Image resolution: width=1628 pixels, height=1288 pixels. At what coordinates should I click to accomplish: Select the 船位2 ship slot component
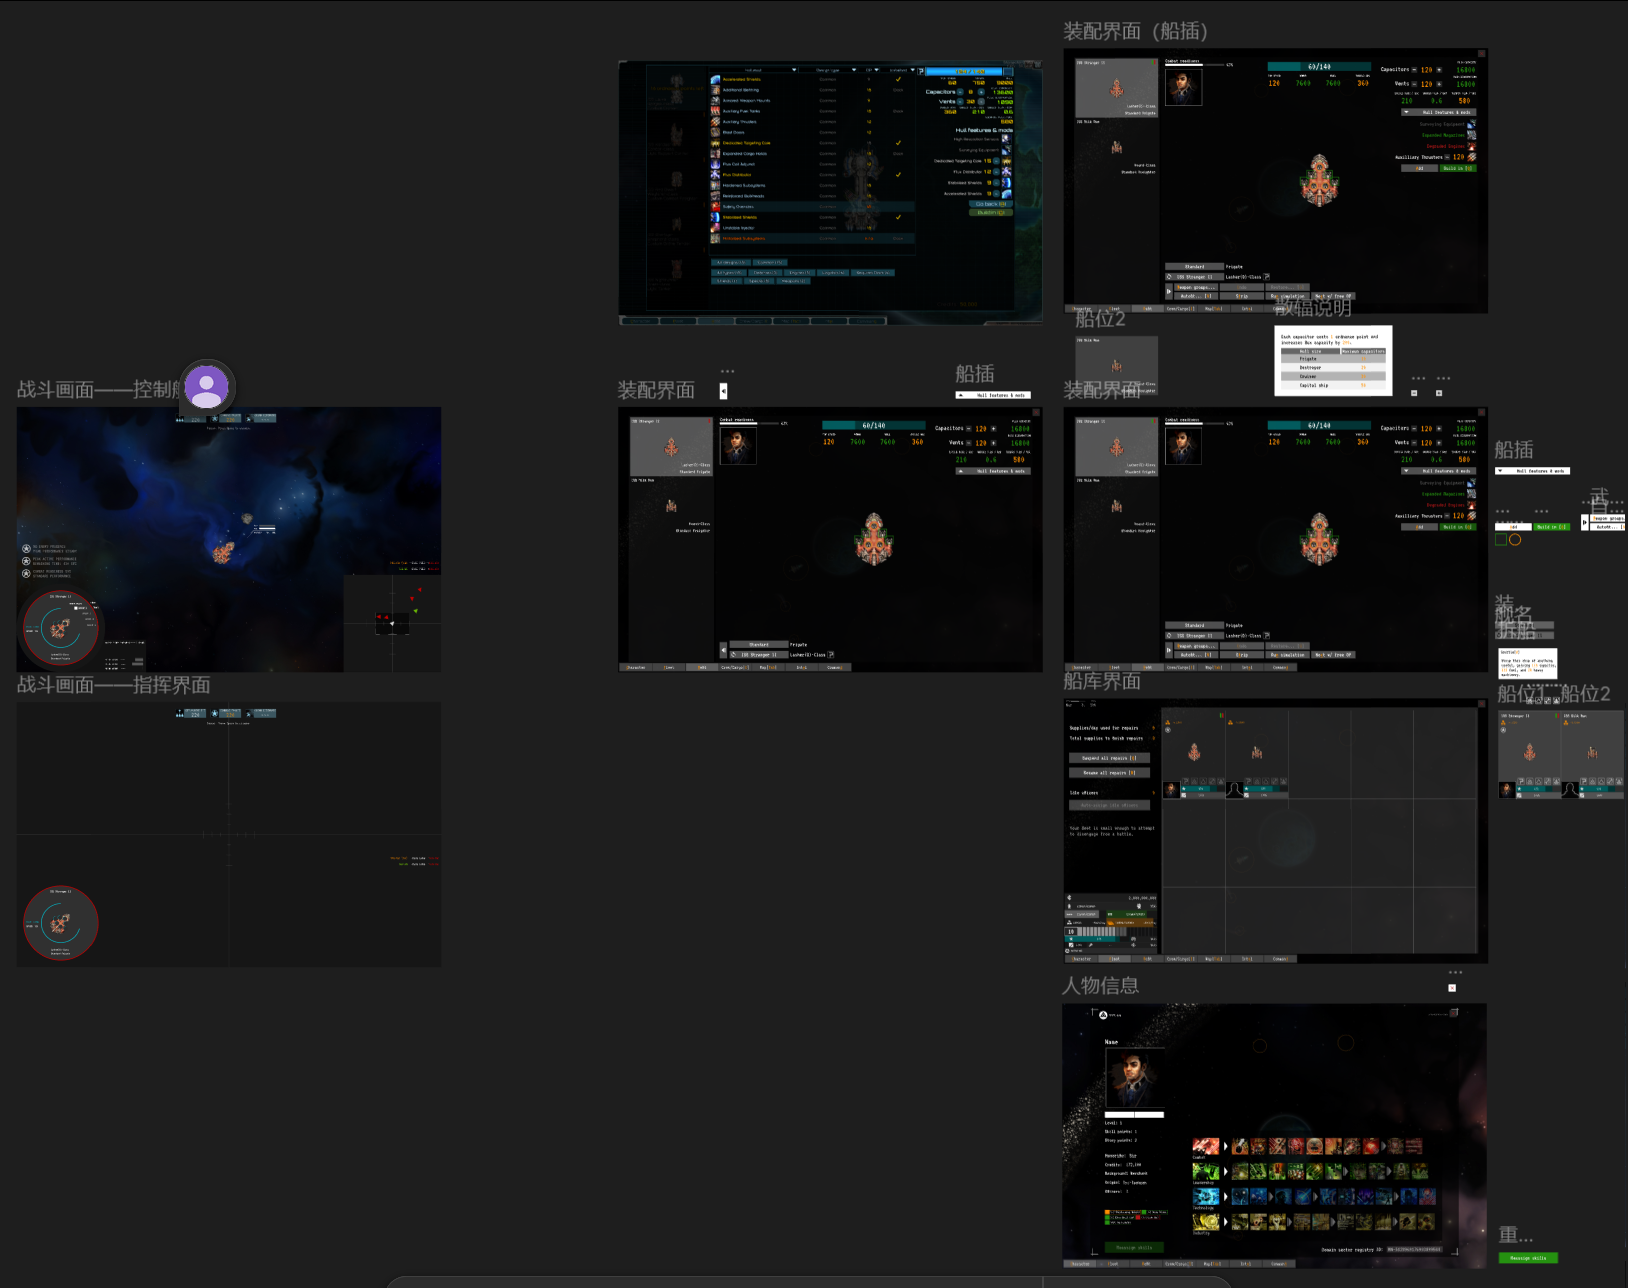tap(1592, 755)
